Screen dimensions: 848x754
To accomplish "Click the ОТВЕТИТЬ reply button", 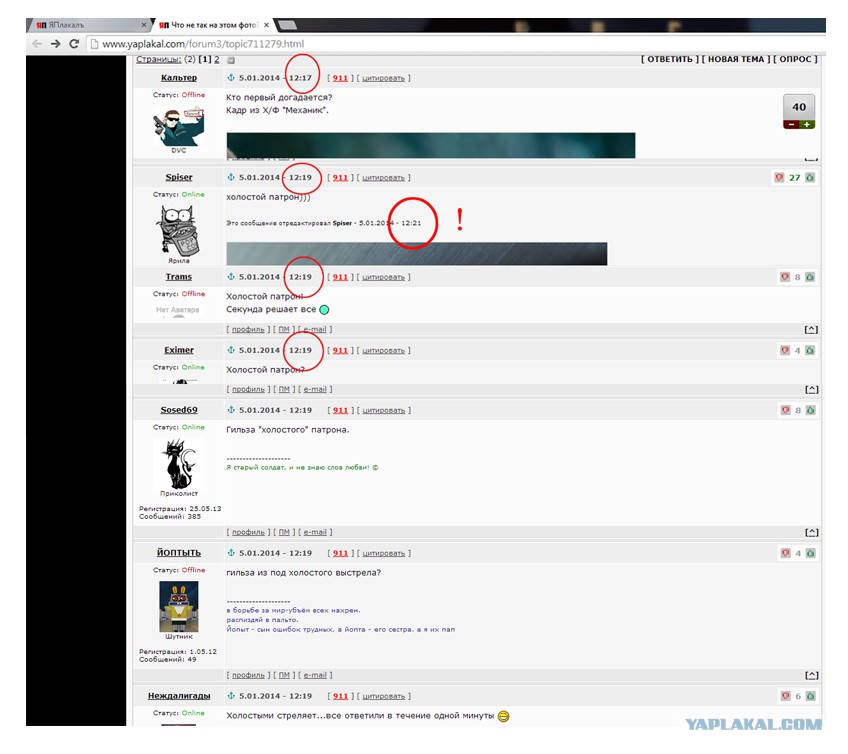I will point(670,59).
